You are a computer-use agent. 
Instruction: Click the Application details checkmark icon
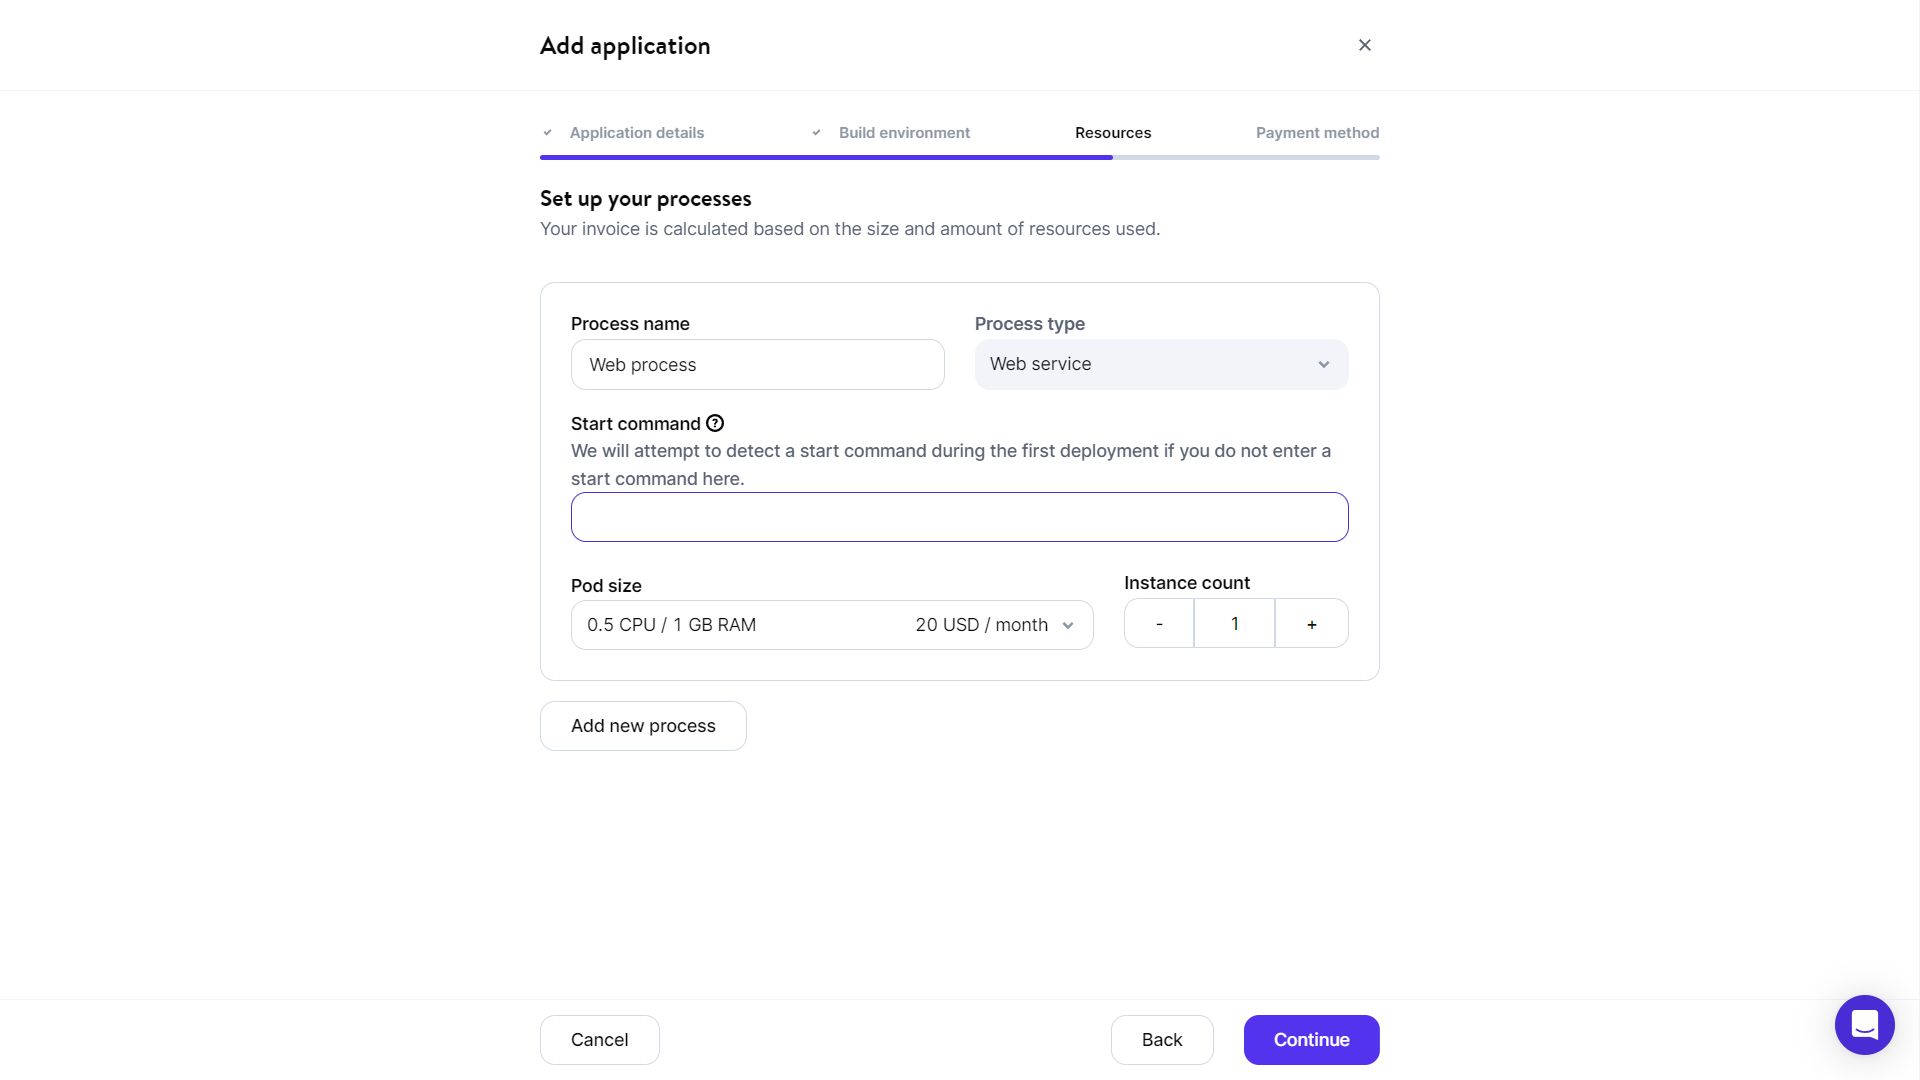[547, 133]
